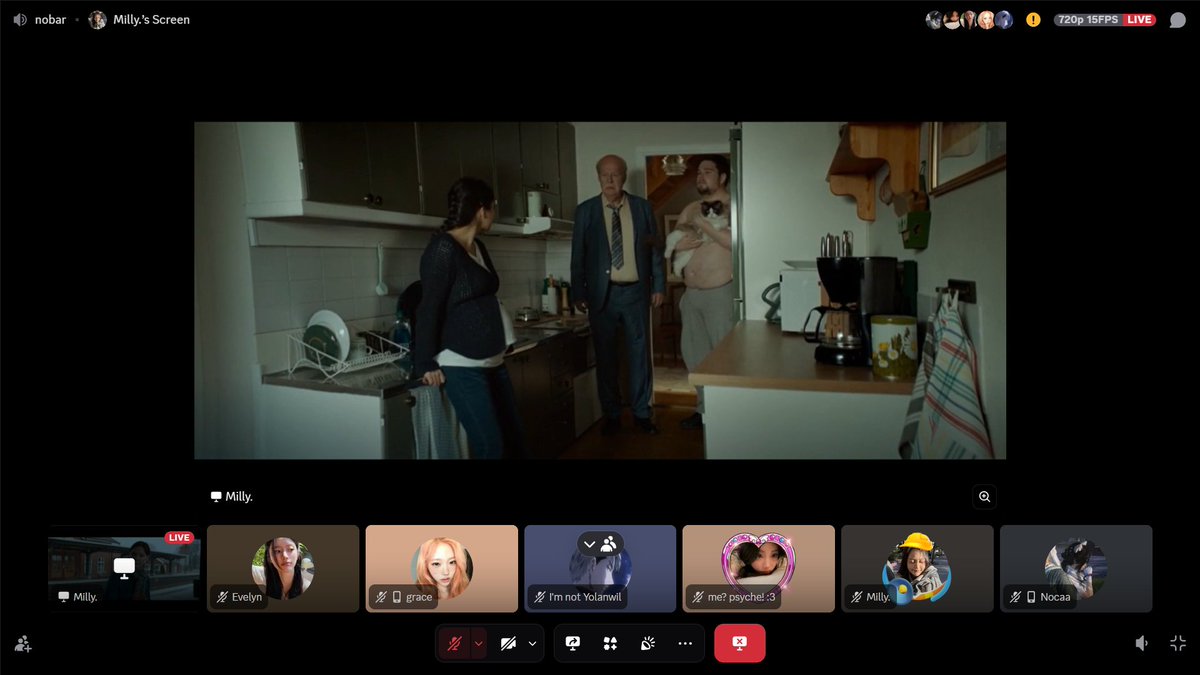Click the 720p 15FPS LIVE quality badge
Image resolution: width=1200 pixels, height=675 pixels.
pos(1104,20)
